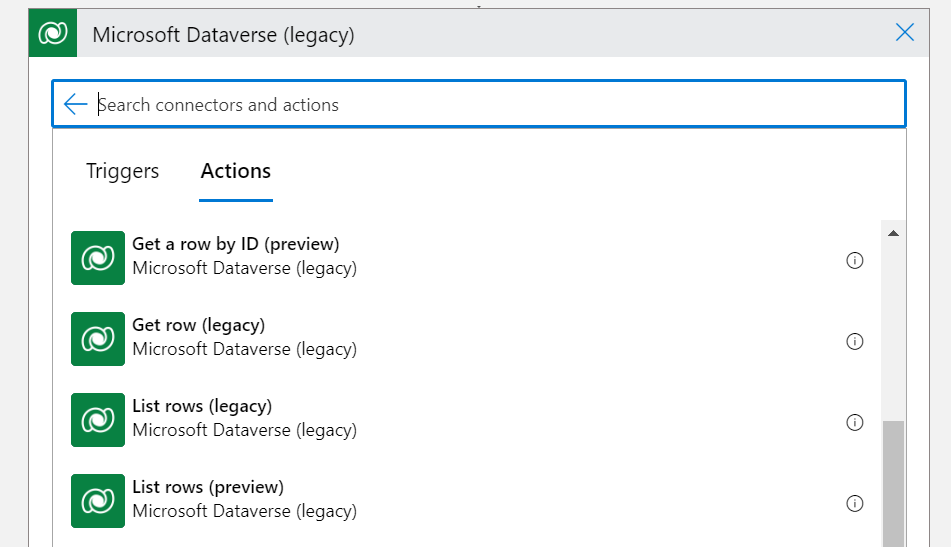Show info for Get a row by ID

[x=855, y=260]
